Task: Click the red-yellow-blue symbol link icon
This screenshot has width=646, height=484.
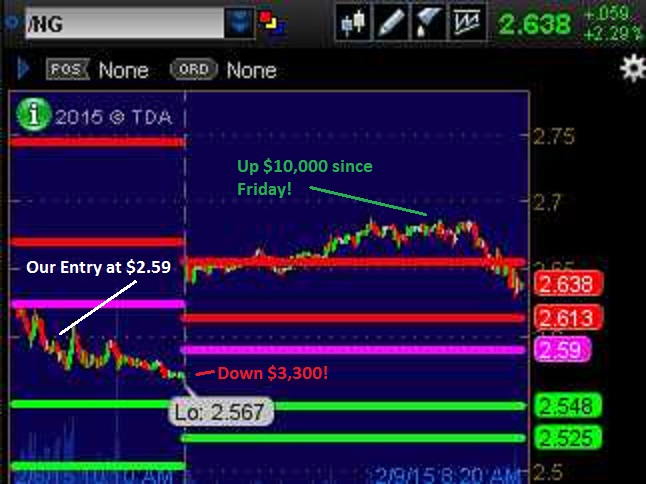Action: tap(267, 22)
